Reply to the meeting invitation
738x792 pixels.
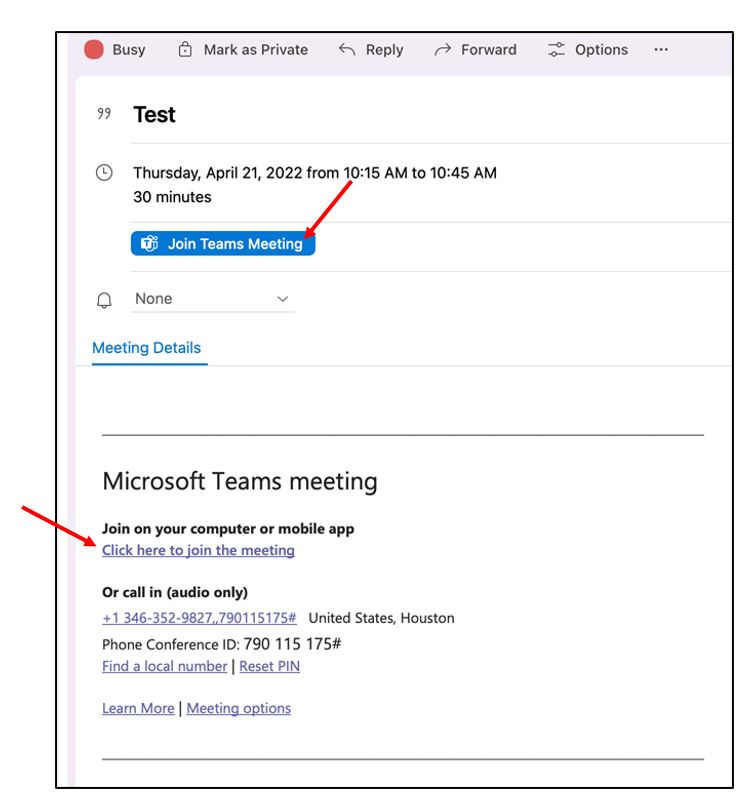[371, 50]
